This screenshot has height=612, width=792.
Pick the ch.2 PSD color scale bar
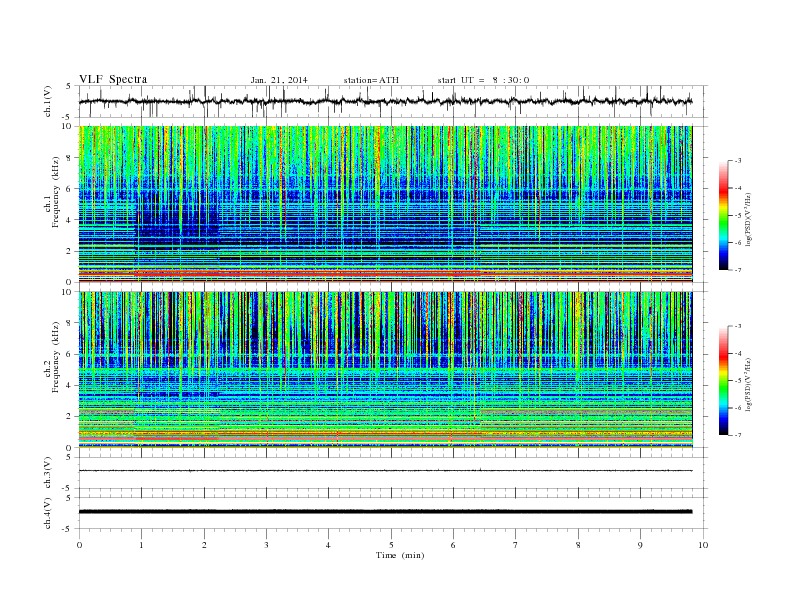[x=723, y=380]
